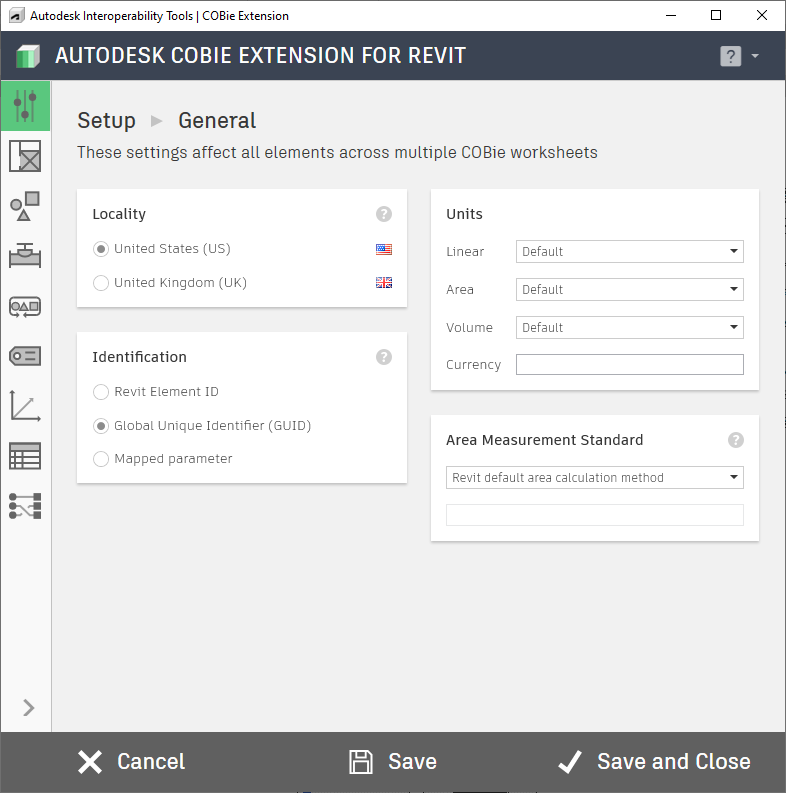786x793 pixels.
Task: Show Identification help tooltip icon
Action: pos(384,357)
